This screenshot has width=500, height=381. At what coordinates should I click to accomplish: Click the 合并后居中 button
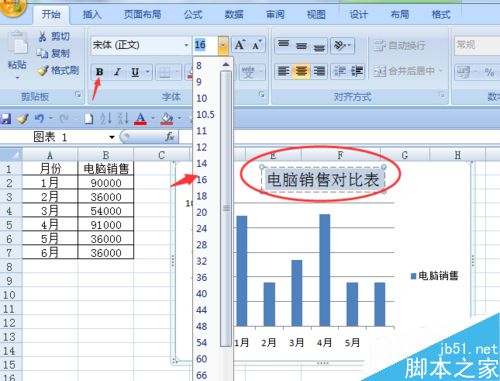[408, 71]
